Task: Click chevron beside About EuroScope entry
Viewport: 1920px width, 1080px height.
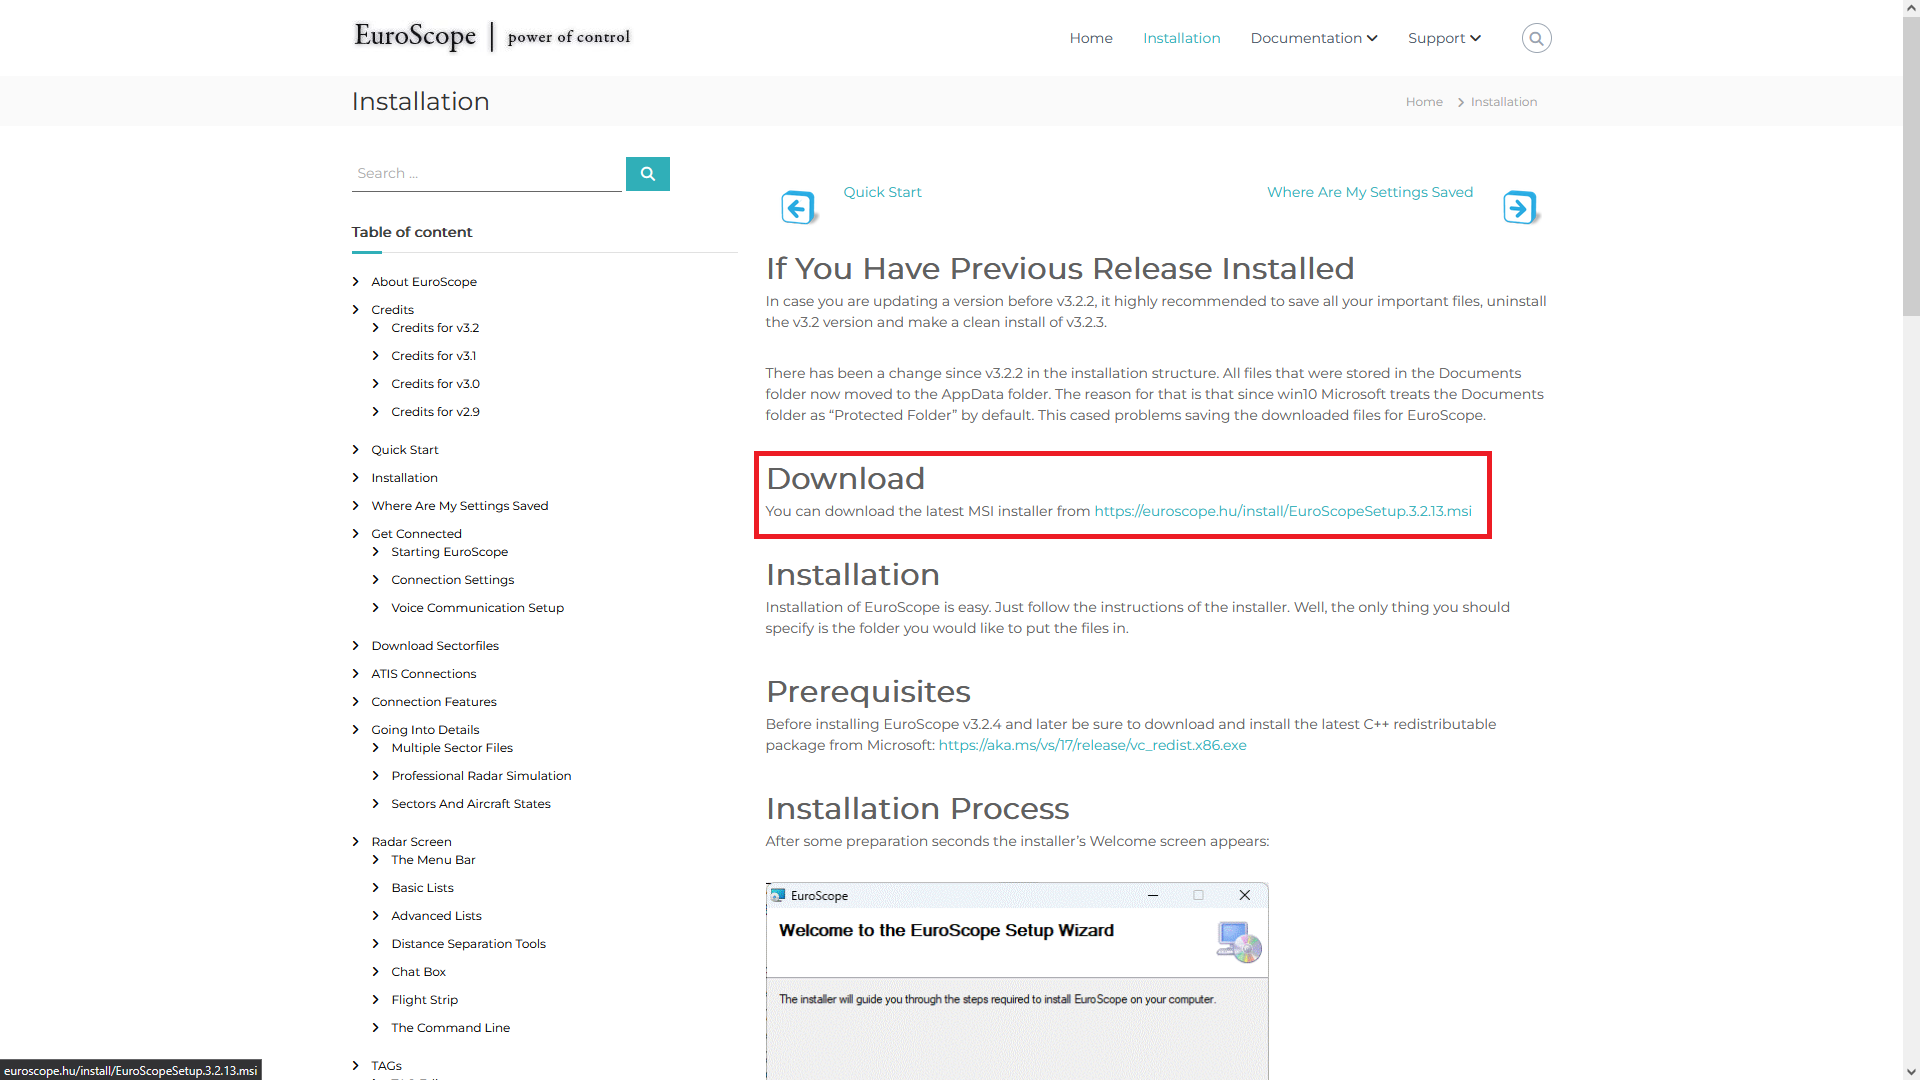Action: [356, 281]
